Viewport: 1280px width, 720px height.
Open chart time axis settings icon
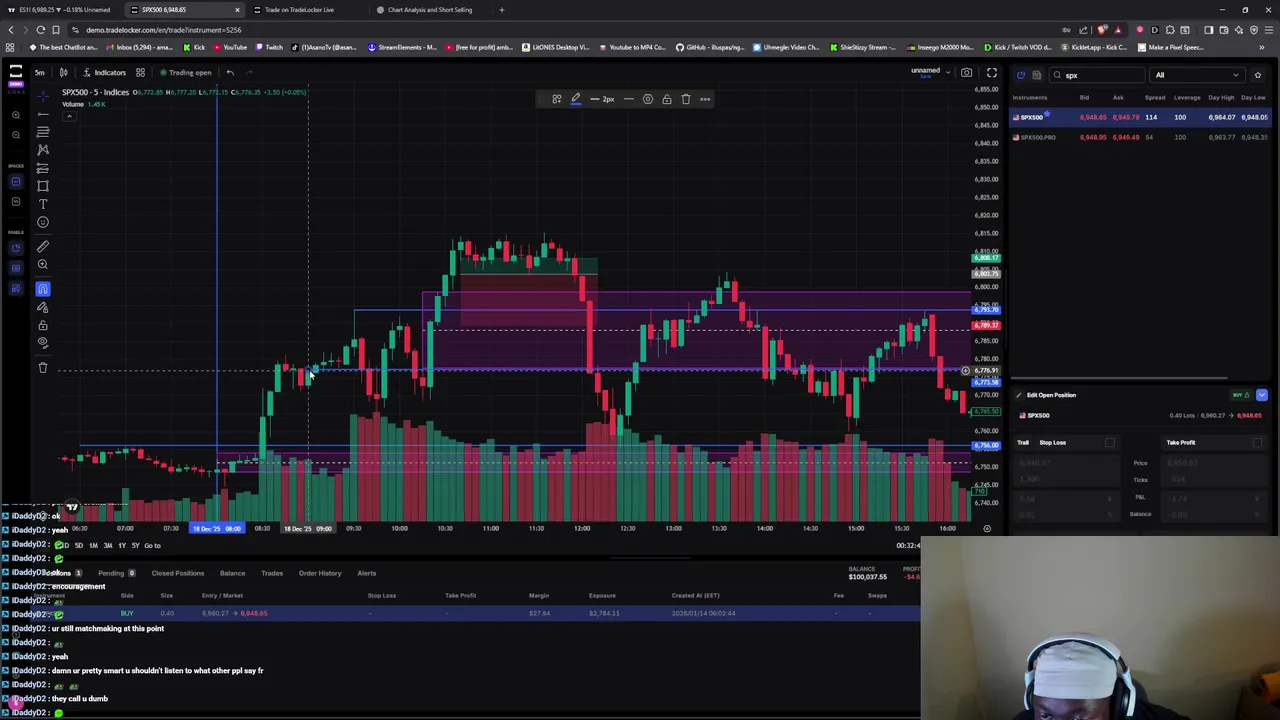(987, 528)
